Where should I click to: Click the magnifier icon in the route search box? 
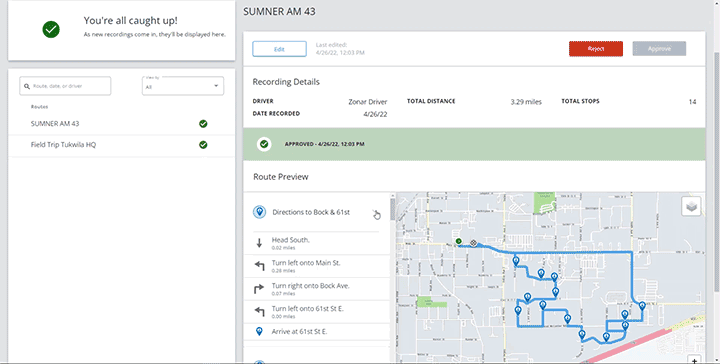(27, 86)
